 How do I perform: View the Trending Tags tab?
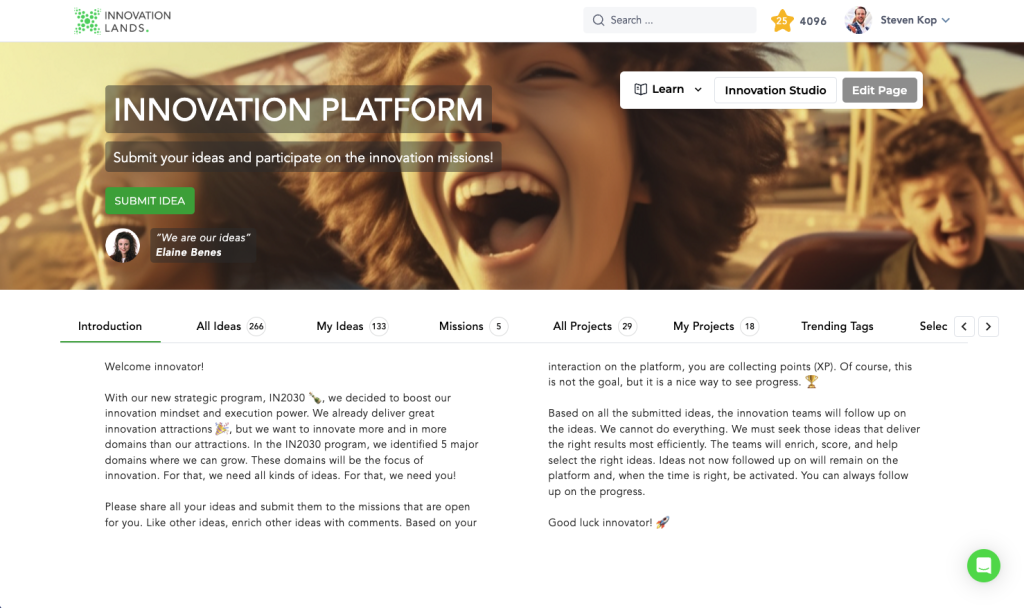(x=836, y=326)
